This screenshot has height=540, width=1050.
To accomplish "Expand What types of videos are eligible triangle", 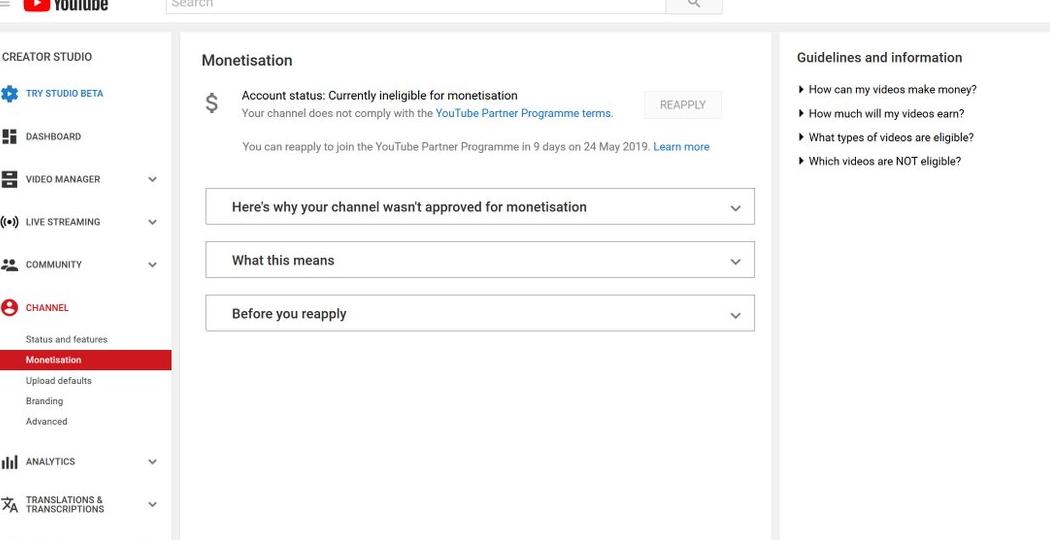I will tap(801, 137).
